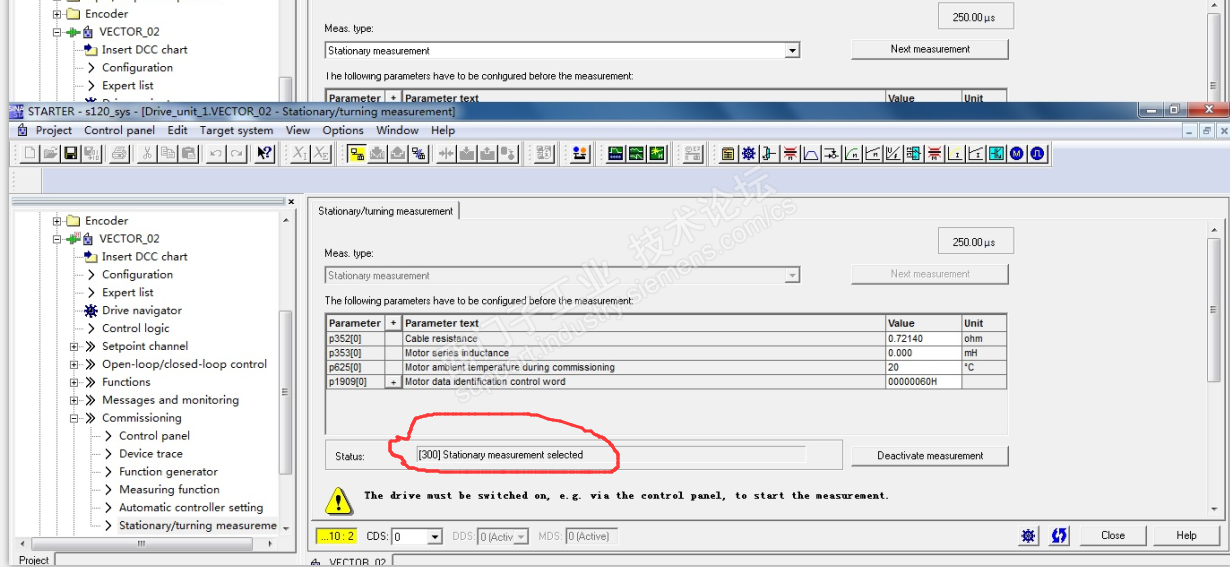Click Next measurement in background window
This screenshot has height=567, width=1230.
pyautogui.click(x=930, y=49)
